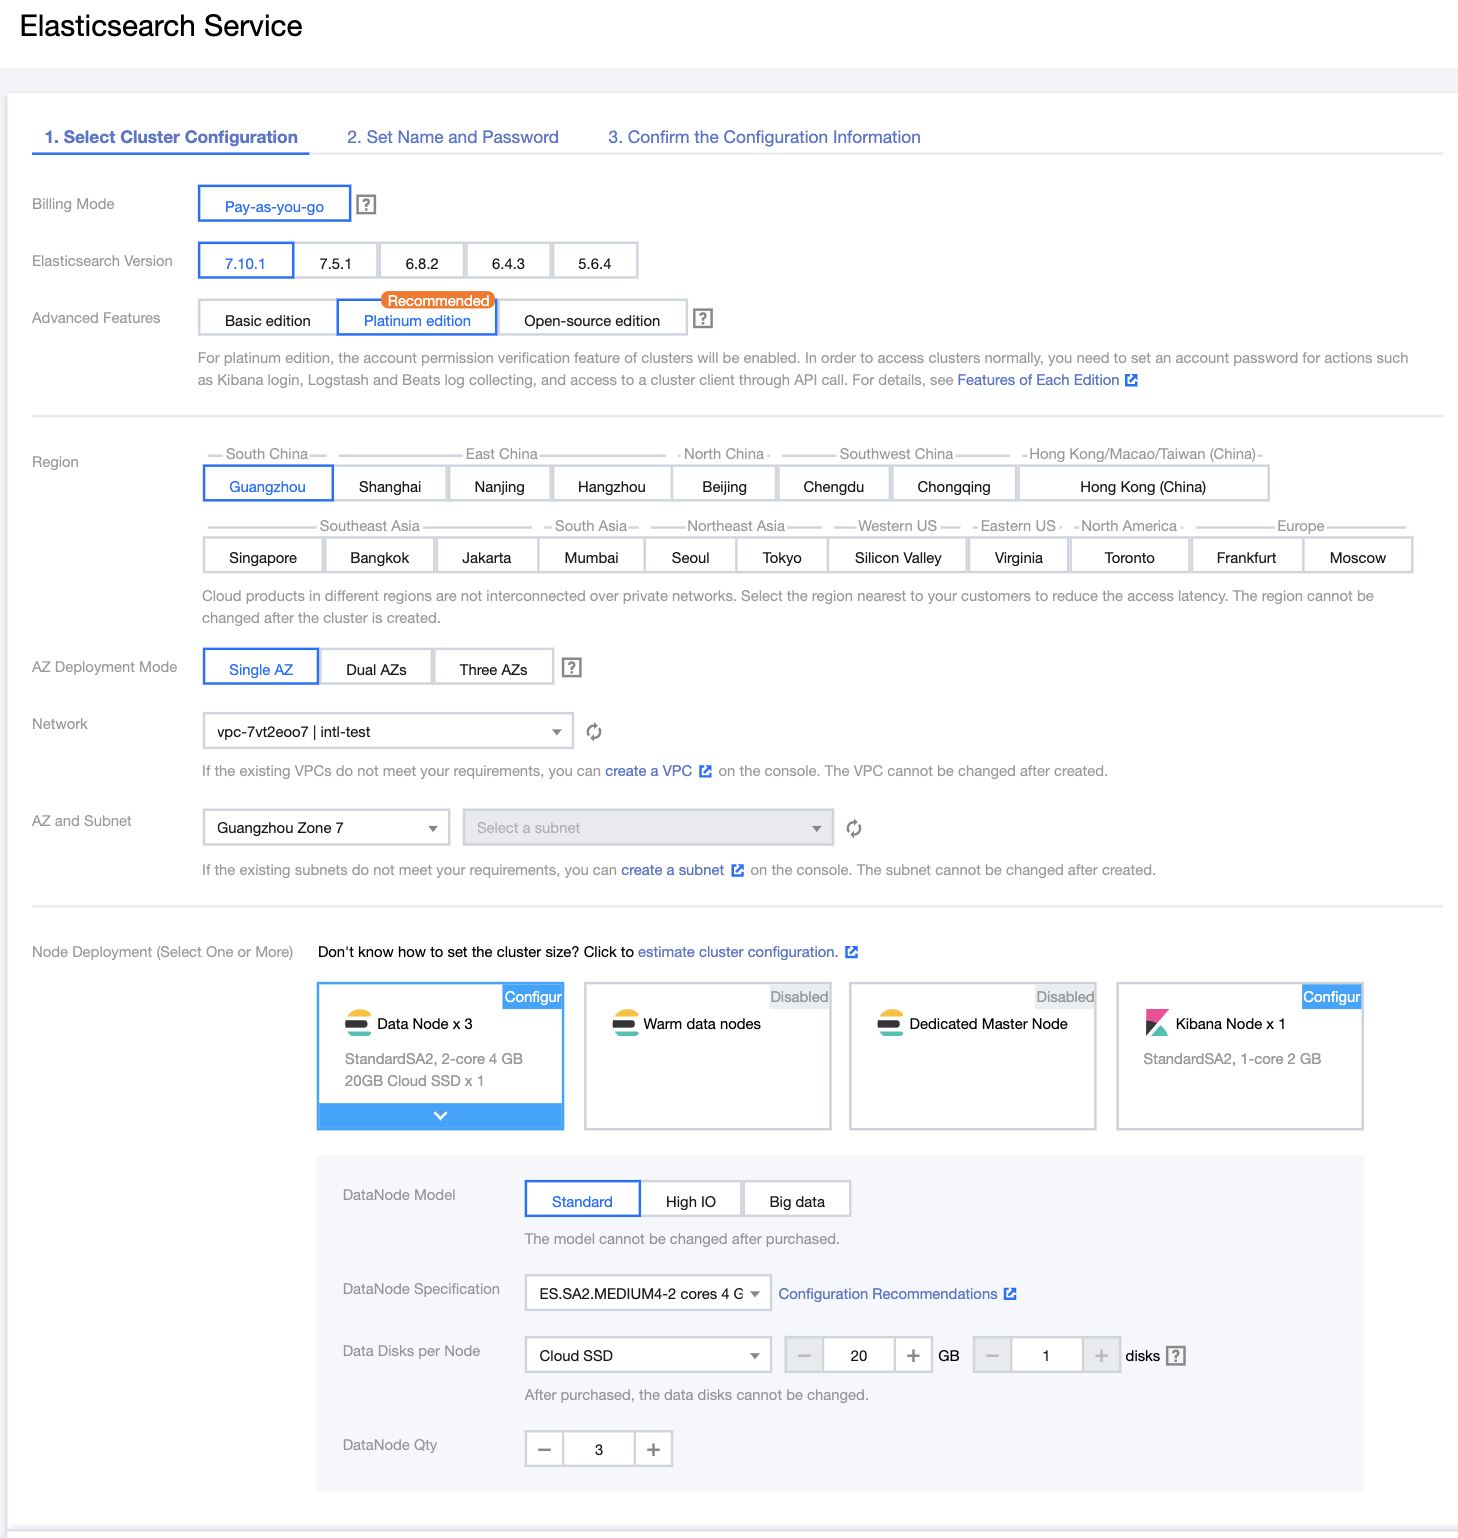Expand the Dedicated Master Node card
The height and width of the screenshot is (1538, 1458).
pos(973,1056)
